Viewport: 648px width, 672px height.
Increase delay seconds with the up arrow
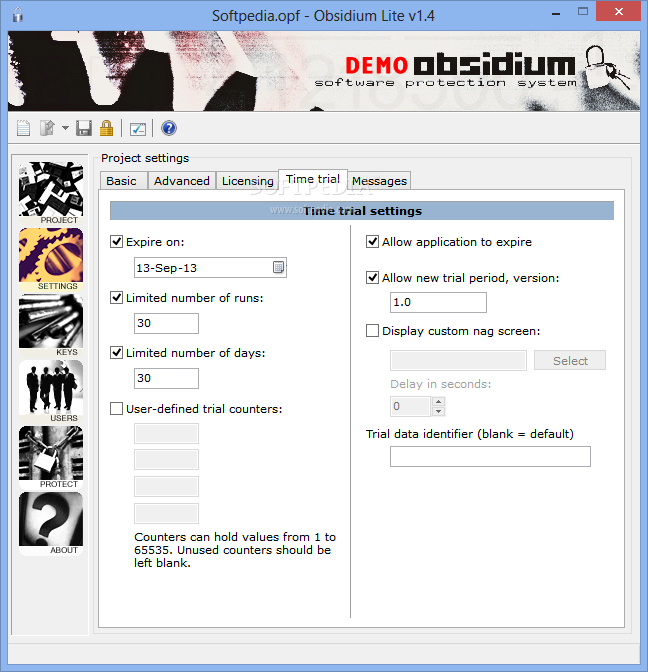click(438, 402)
